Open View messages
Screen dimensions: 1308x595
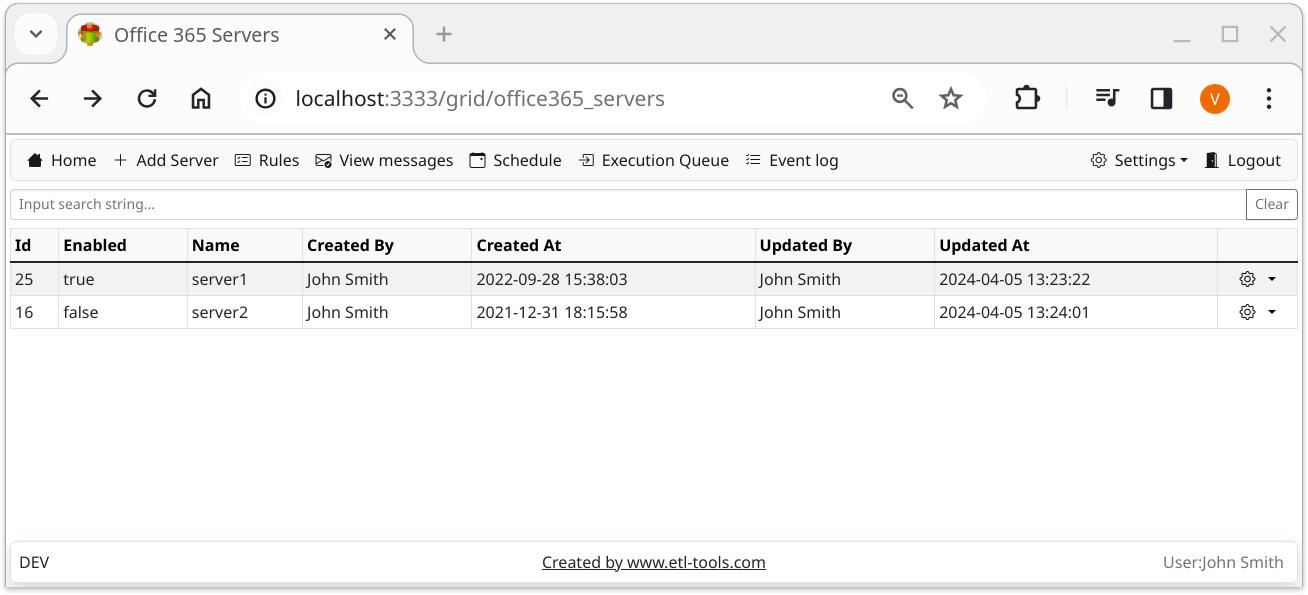pyautogui.click(x=384, y=160)
